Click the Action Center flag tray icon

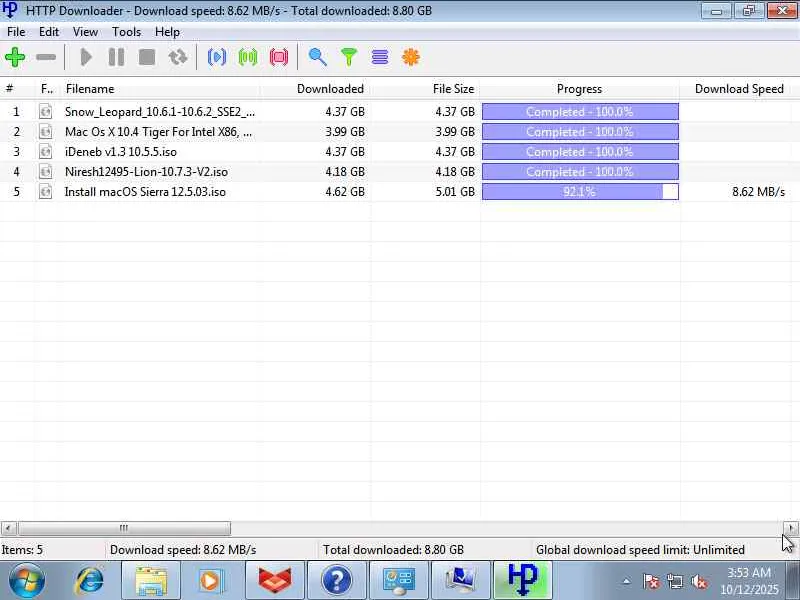[x=651, y=581]
